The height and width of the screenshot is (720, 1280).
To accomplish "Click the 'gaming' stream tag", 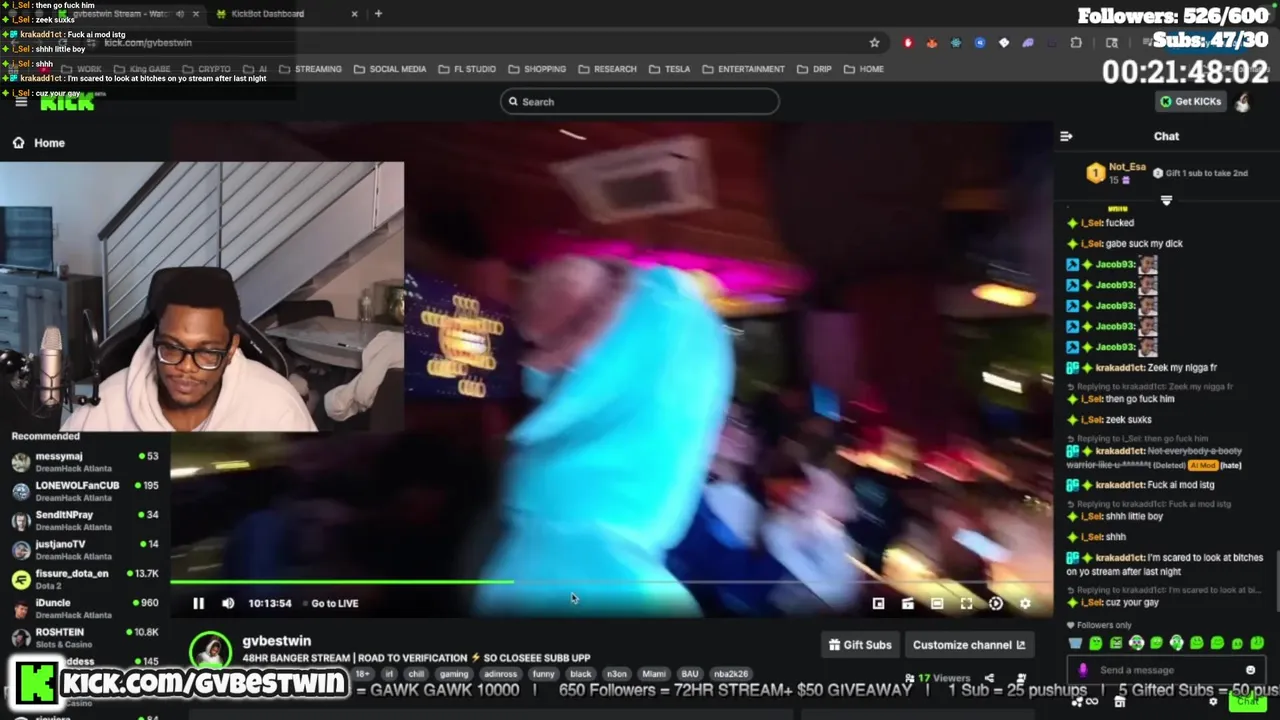I will click(x=454, y=674).
